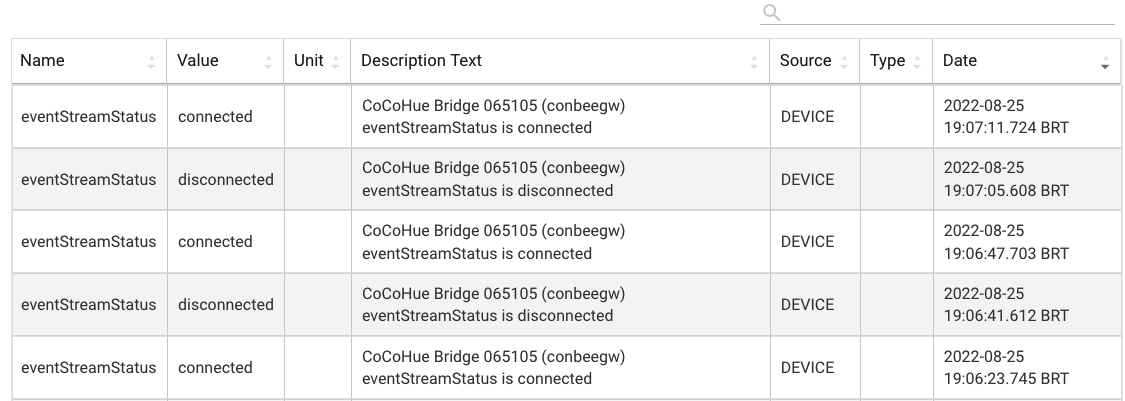Sort by Description Text column arrows
Viewport: 1125px width, 401px height.
point(754,62)
